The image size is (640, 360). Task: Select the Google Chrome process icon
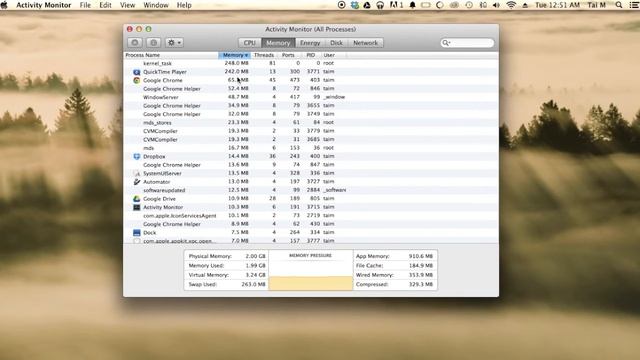pyautogui.click(x=137, y=80)
